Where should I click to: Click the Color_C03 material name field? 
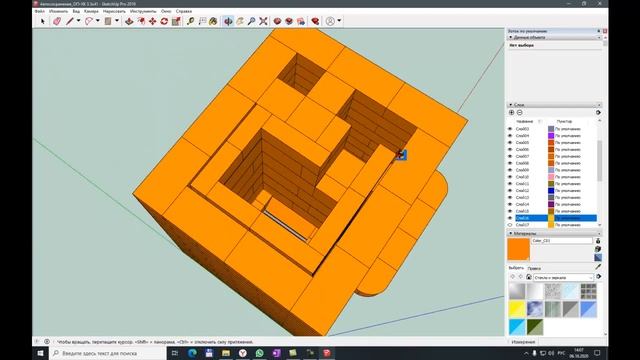click(562, 241)
